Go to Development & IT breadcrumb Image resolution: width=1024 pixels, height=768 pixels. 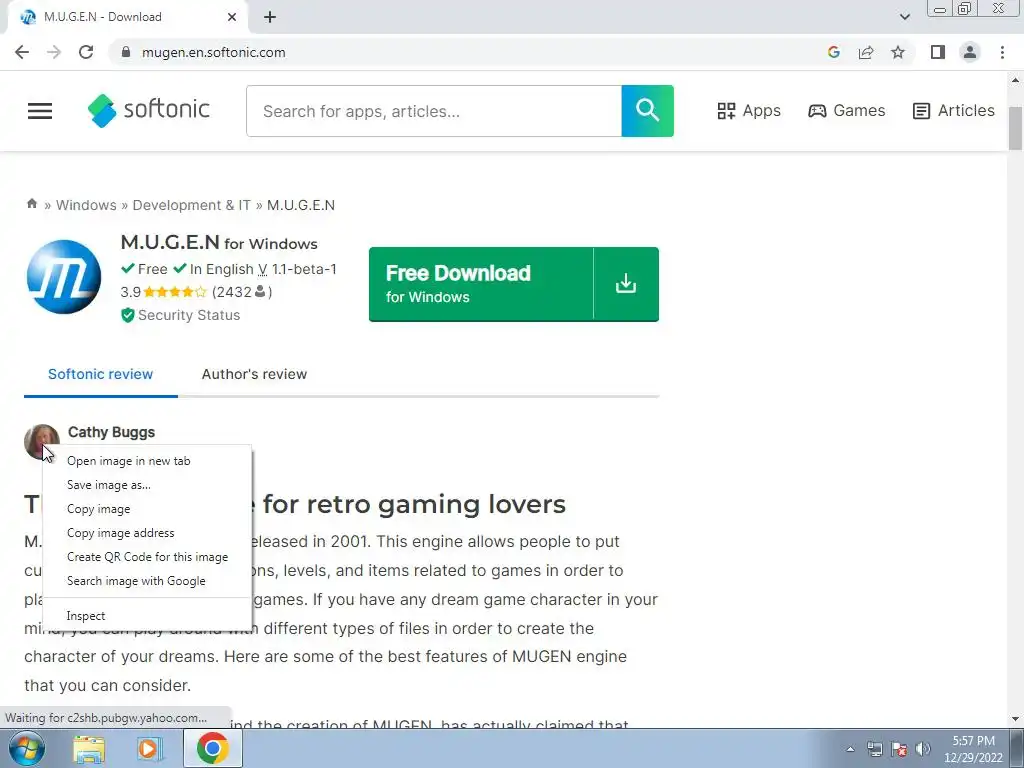(191, 205)
